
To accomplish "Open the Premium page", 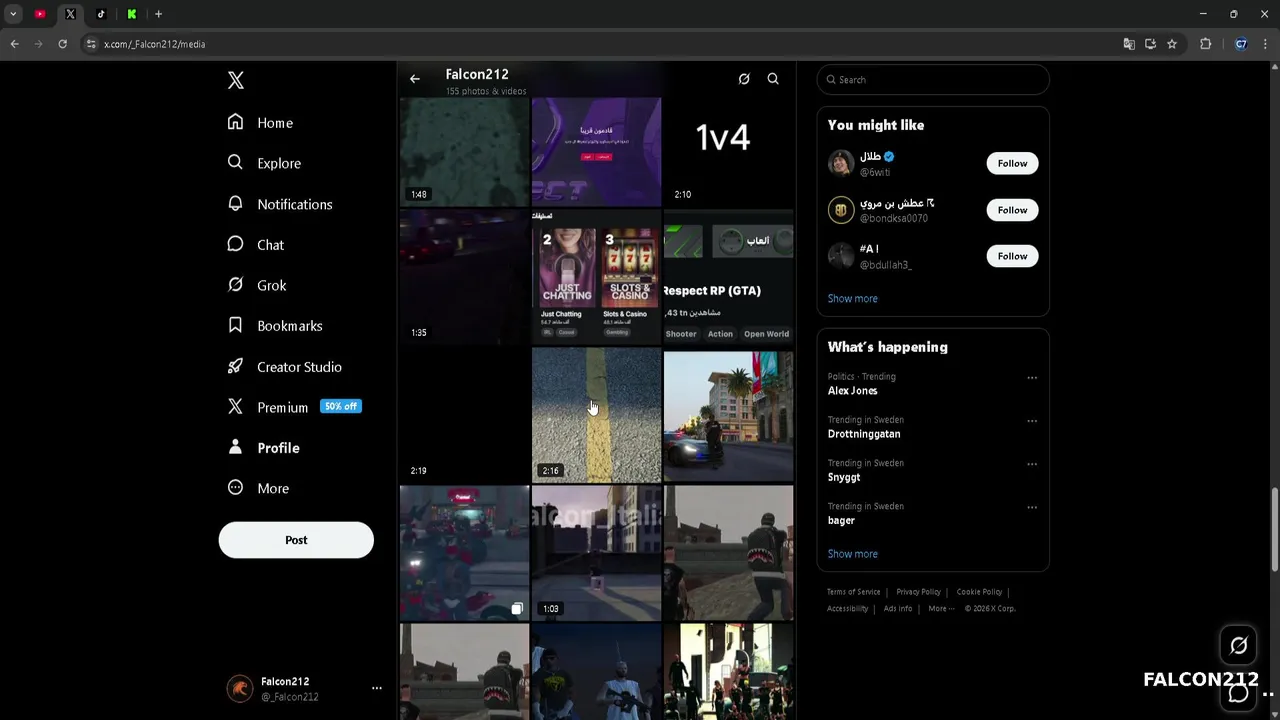I will 294,407.
